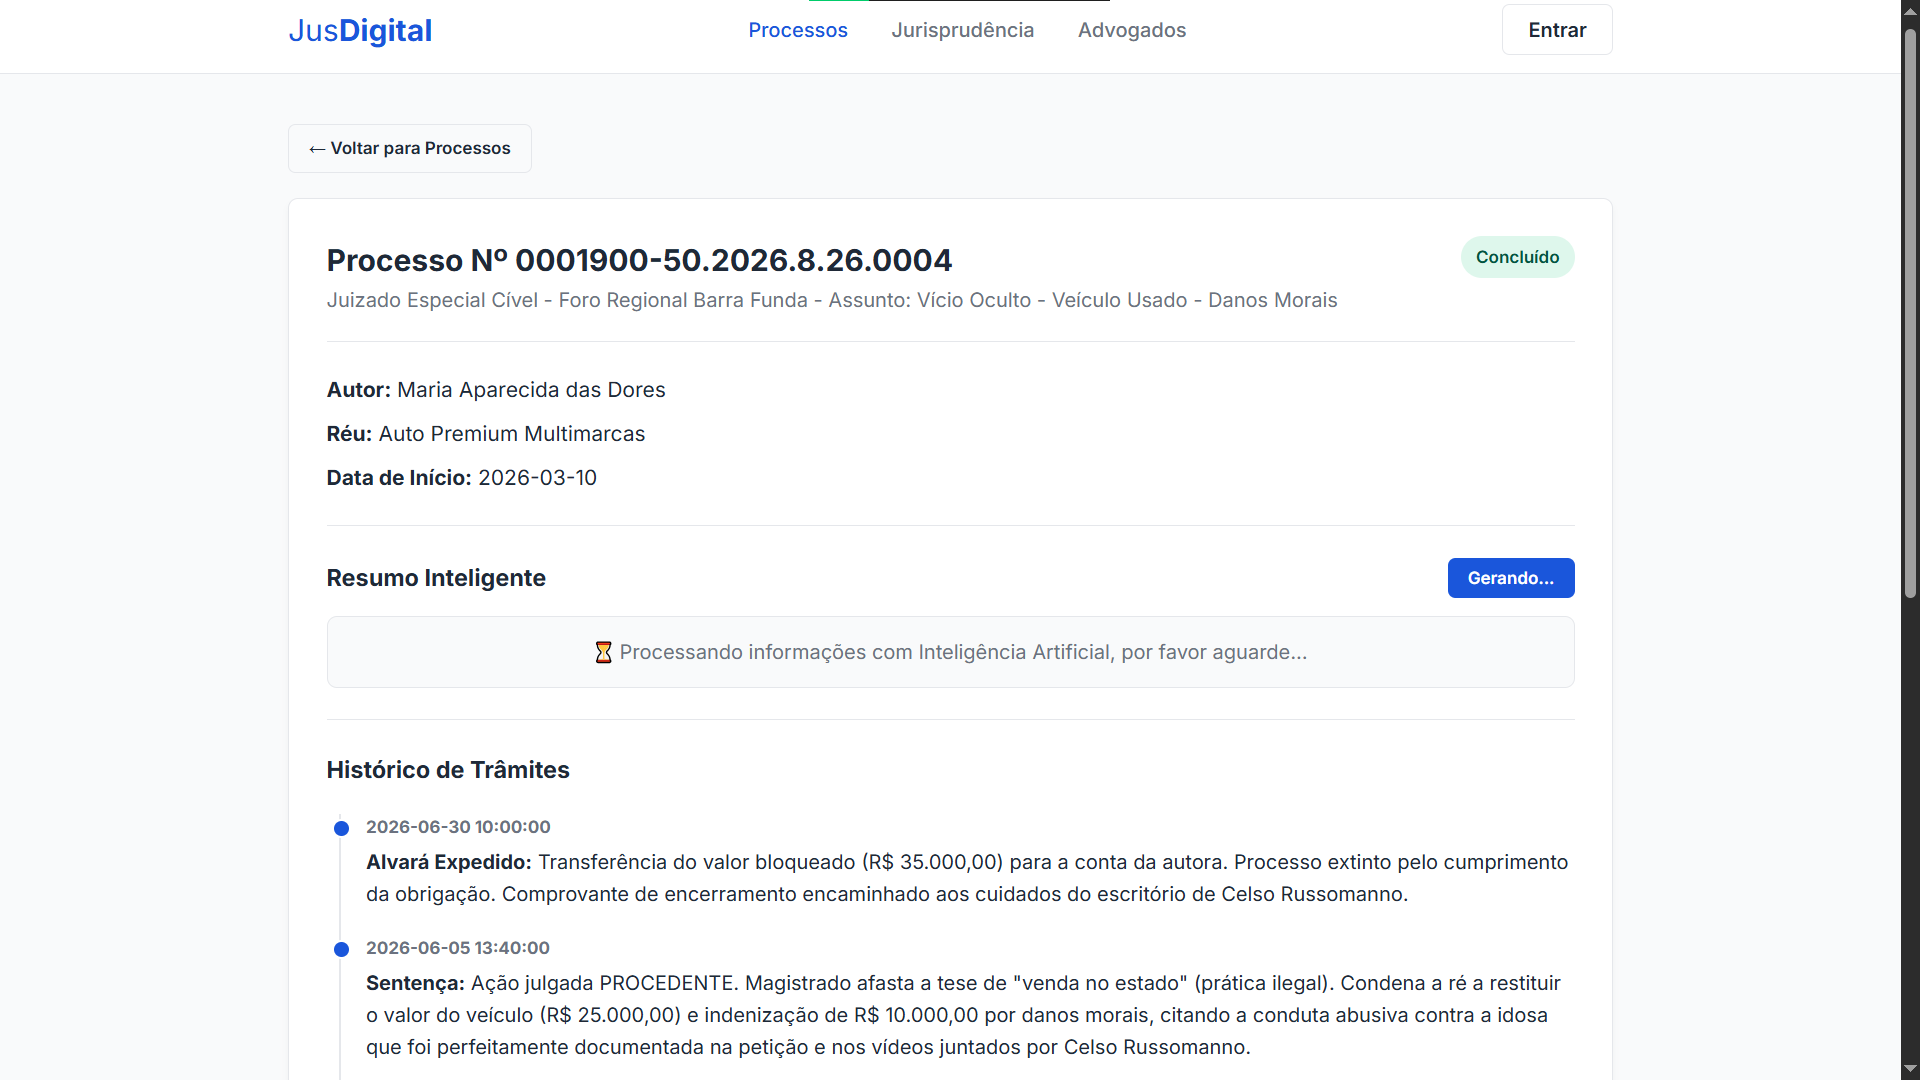Select the process number heading 0001900-50.2026.8.26.0004
Viewport: 1920px width, 1080px height.
click(x=639, y=260)
